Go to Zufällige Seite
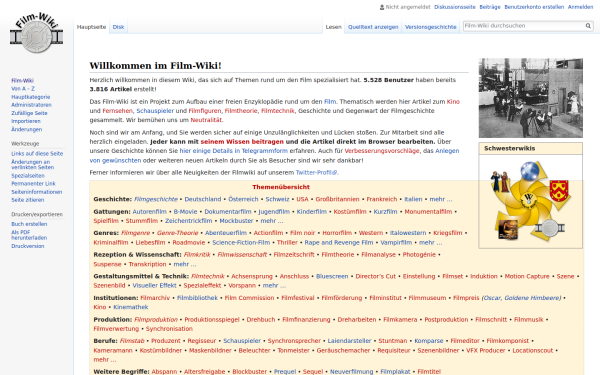 pos(29,113)
